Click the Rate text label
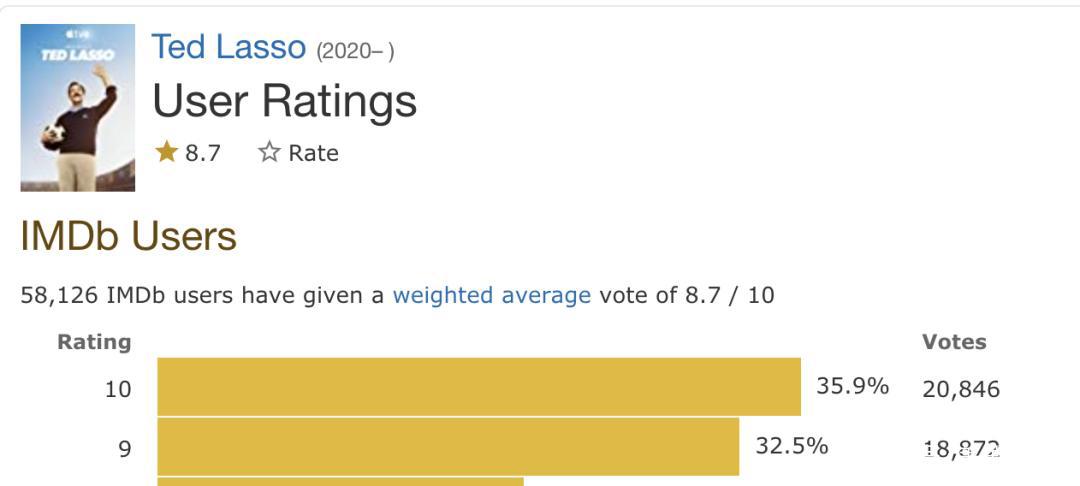The width and height of the screenshot is (1080, 486). coord(313,153)
